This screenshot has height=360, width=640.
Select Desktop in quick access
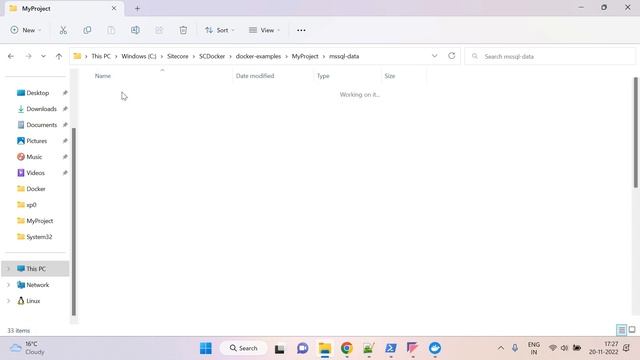click(x=37, y=93)
